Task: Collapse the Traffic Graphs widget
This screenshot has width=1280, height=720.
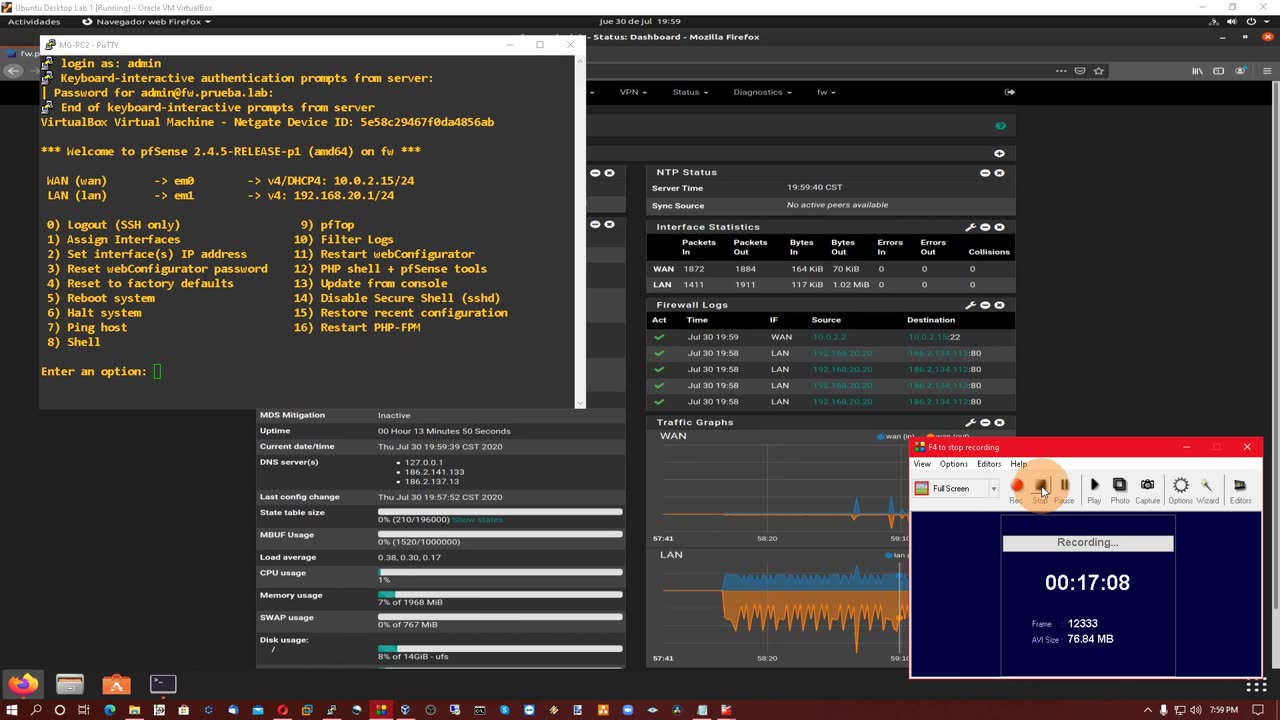Action: point(985,422)
